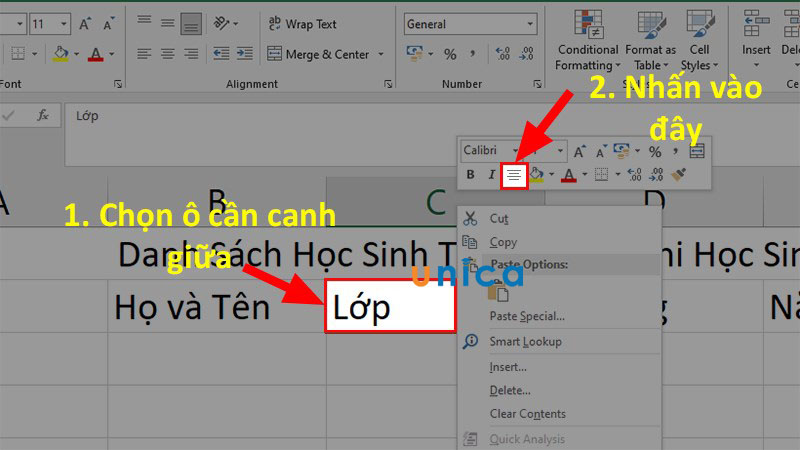
Task: Choose Smart Lookup from the context menu
Action: 560,341
